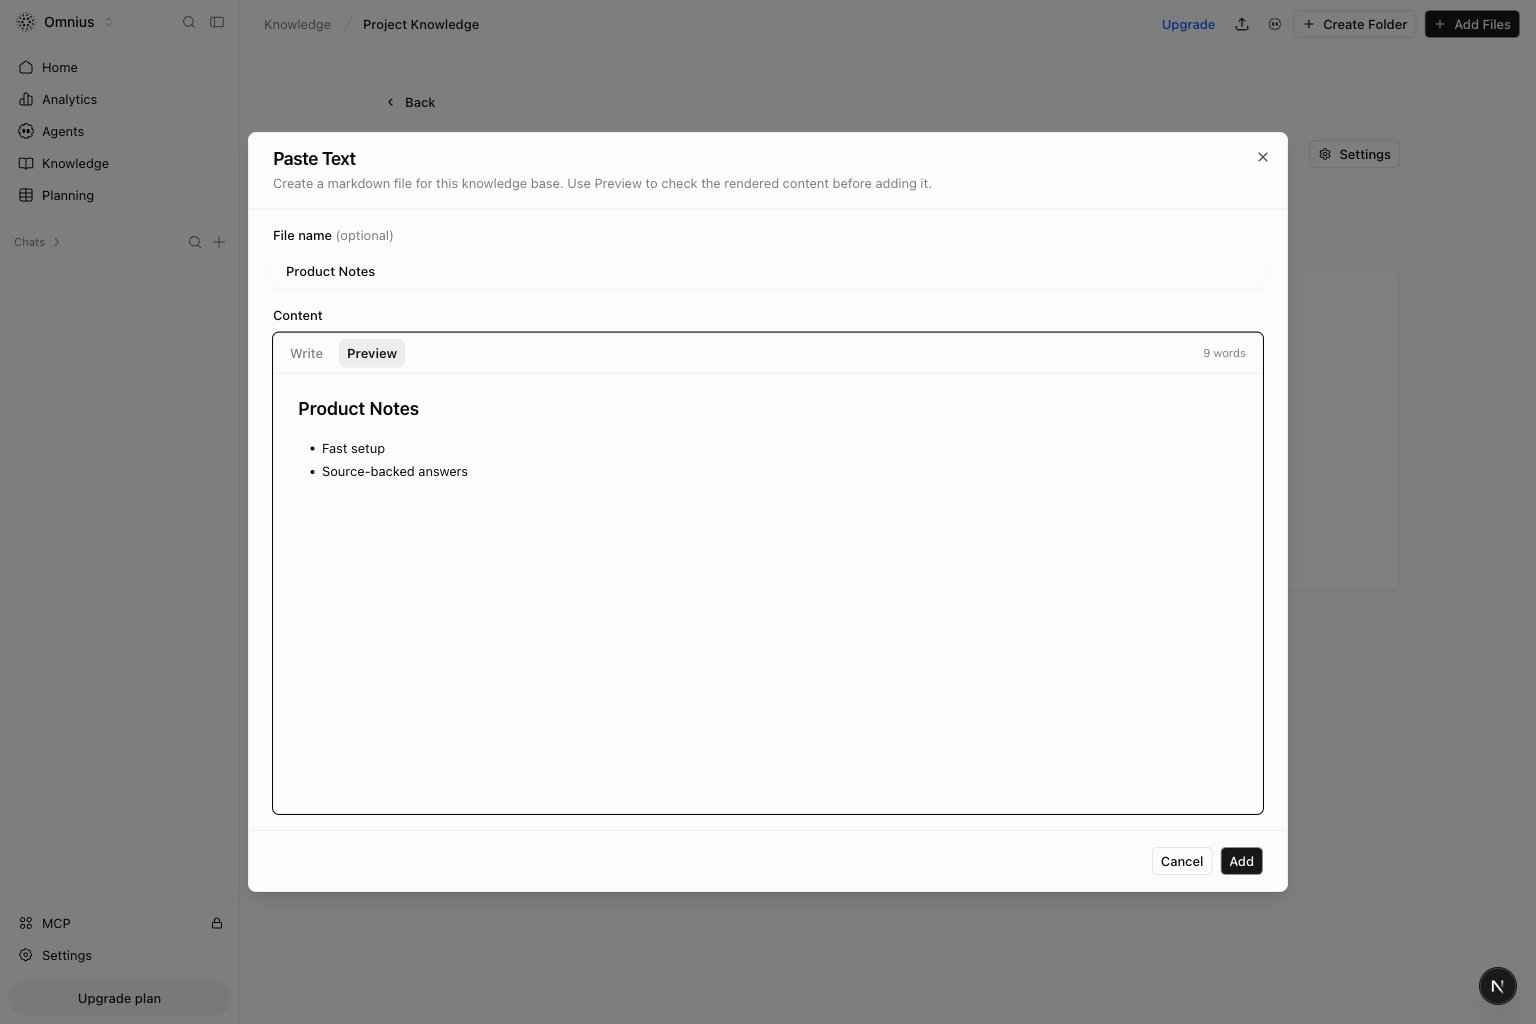
Task: Click the Analytics chart icon
Action: pos(26,99)
